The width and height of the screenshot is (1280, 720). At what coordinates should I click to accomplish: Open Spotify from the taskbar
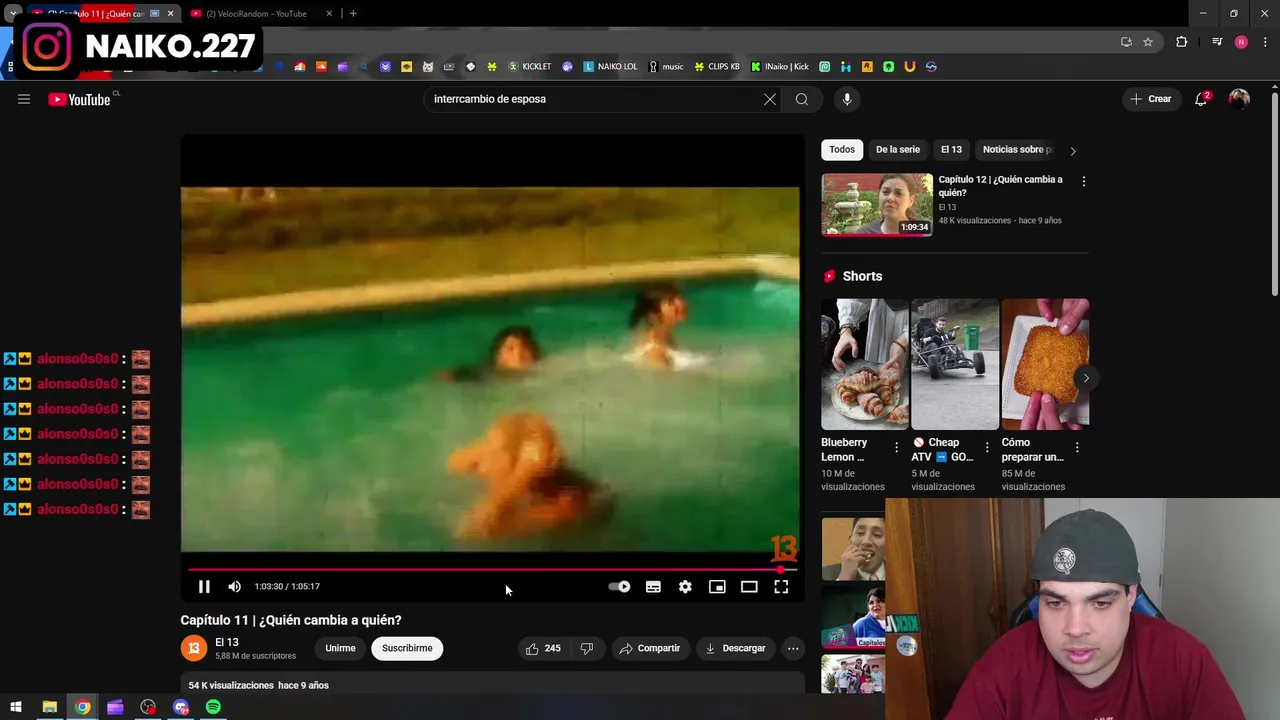[x=213, y=708]
